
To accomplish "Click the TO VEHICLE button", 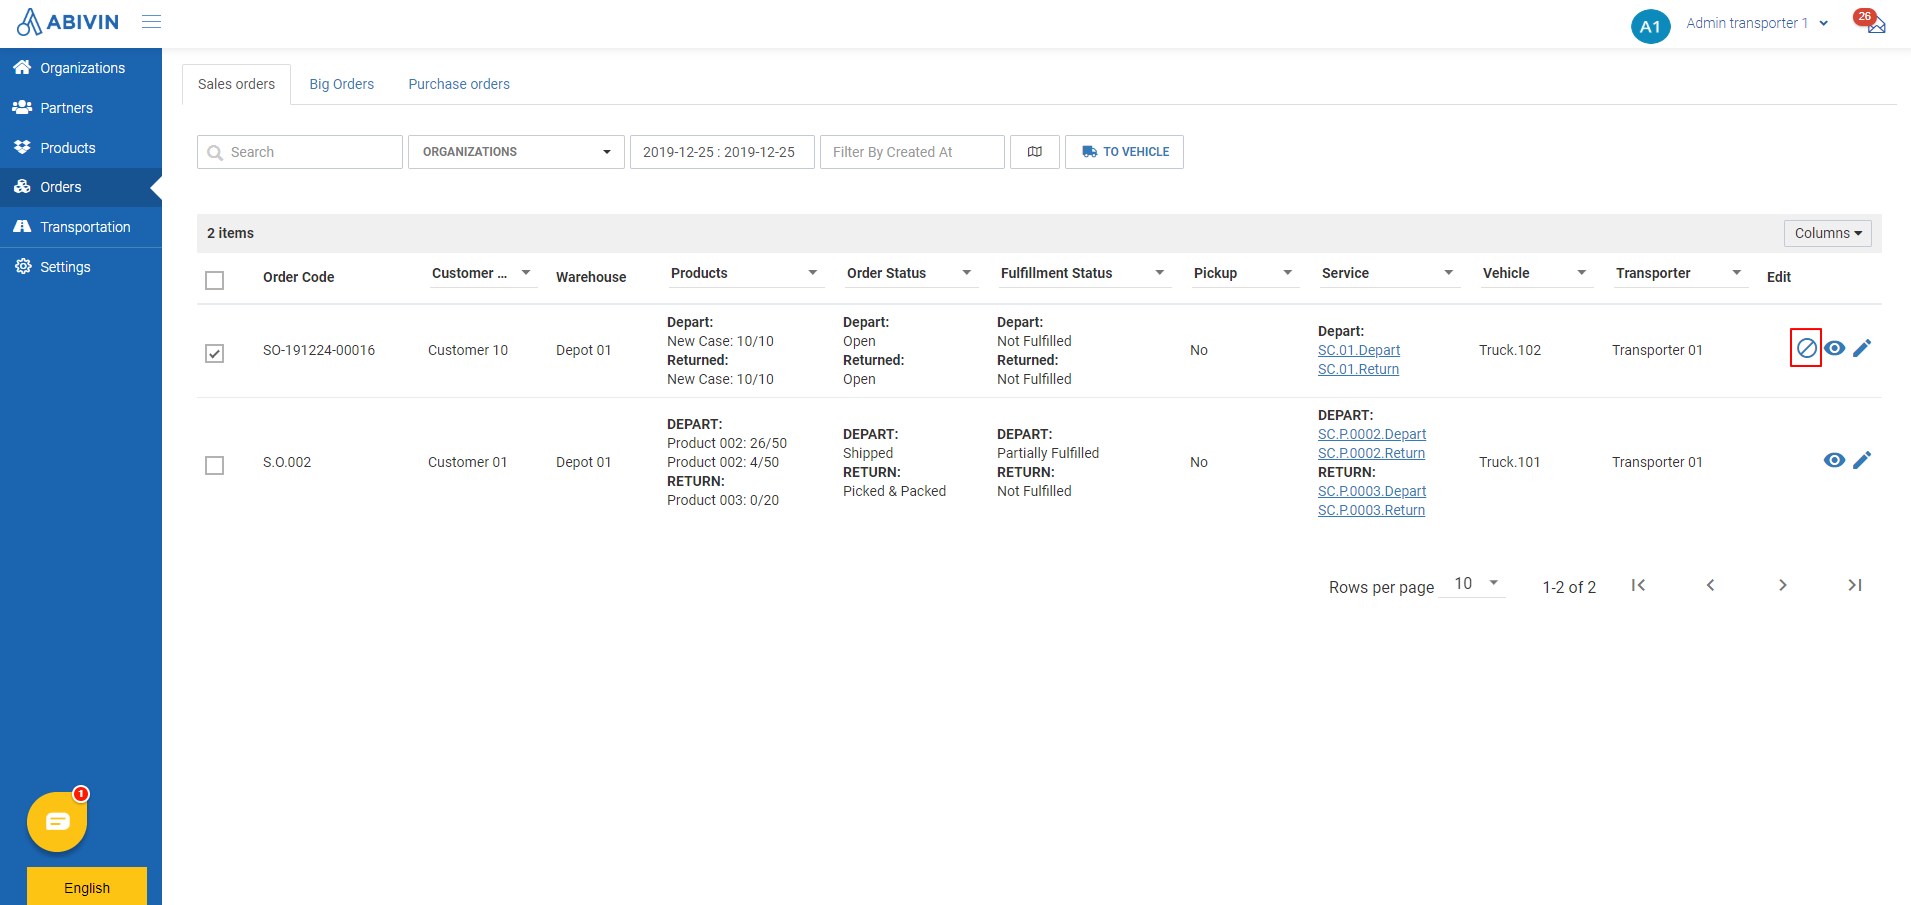I will pyautogui.click(x=1124, y=152).
